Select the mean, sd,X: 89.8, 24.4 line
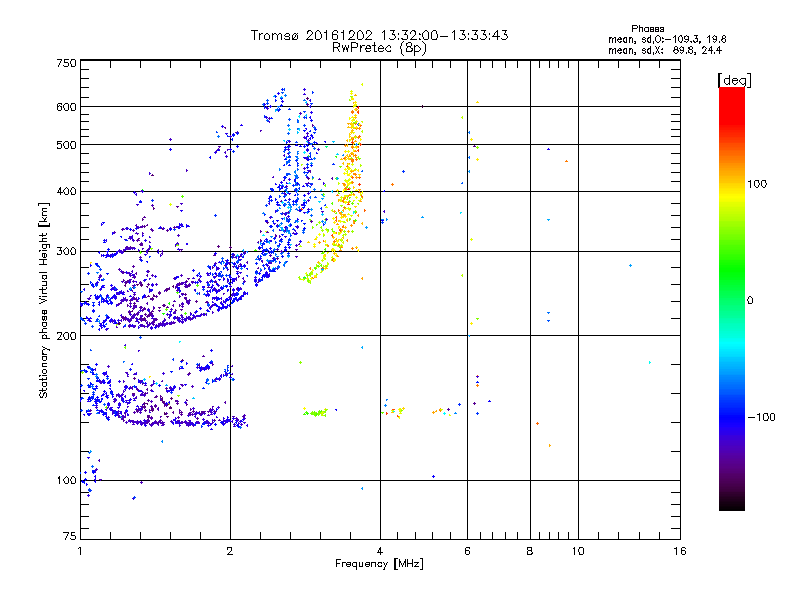This screenshot has width=800, height=600. [665, 50]
